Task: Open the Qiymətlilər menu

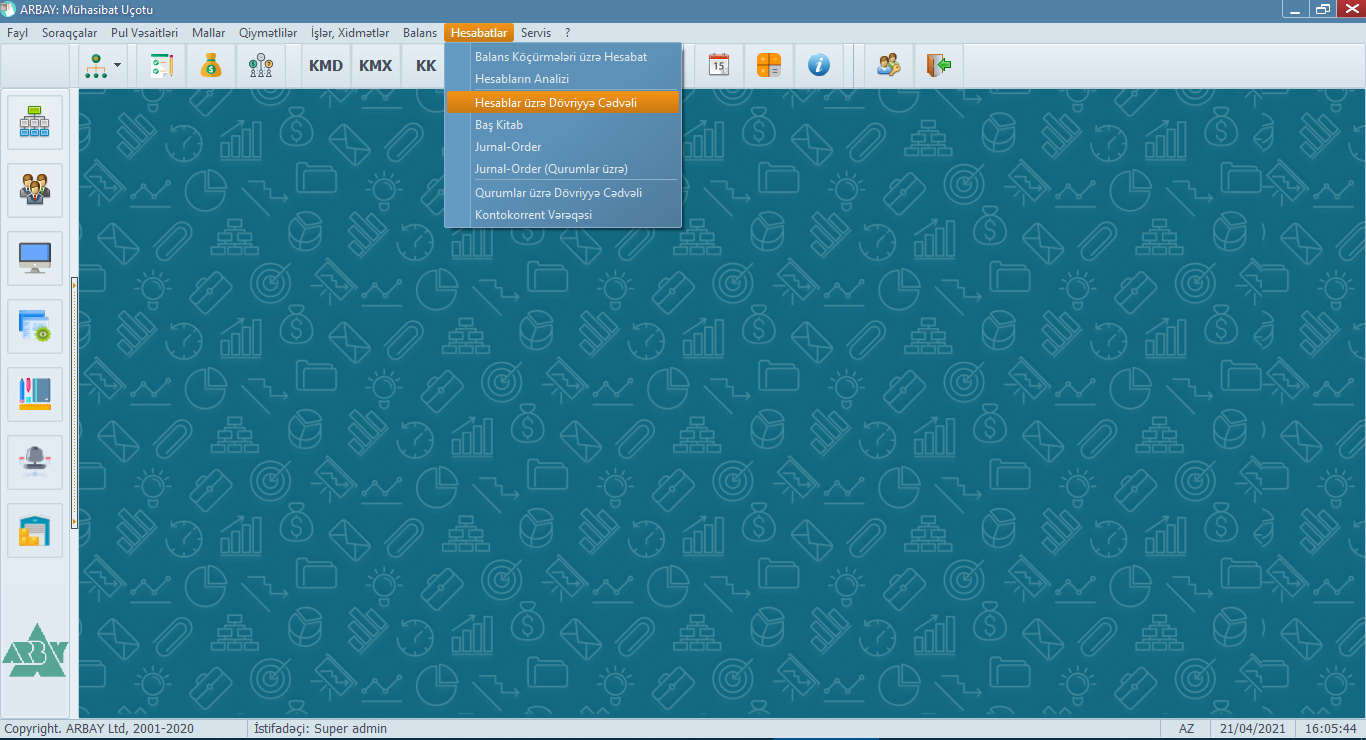Action: click(268, 33)
